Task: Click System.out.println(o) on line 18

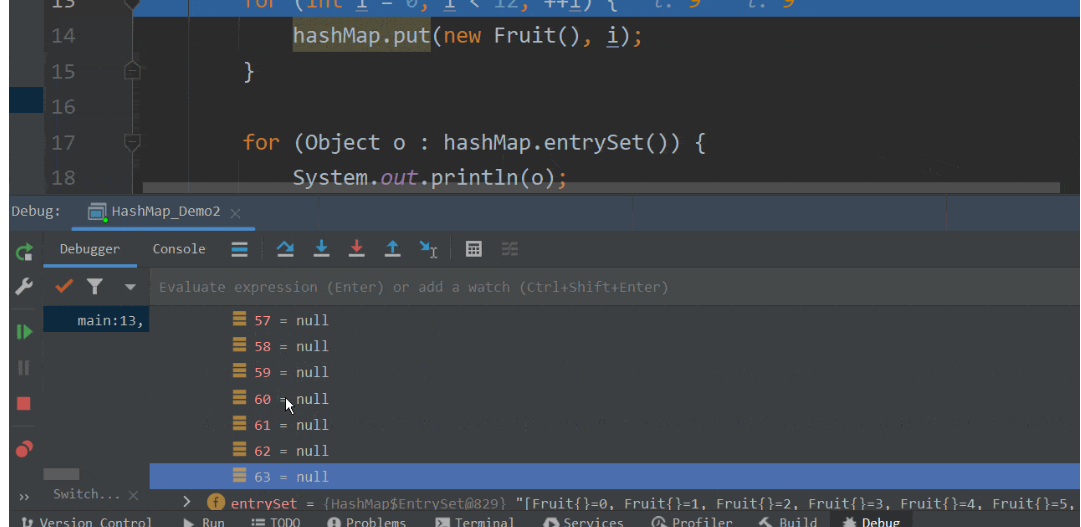Action: click(424, 178)
